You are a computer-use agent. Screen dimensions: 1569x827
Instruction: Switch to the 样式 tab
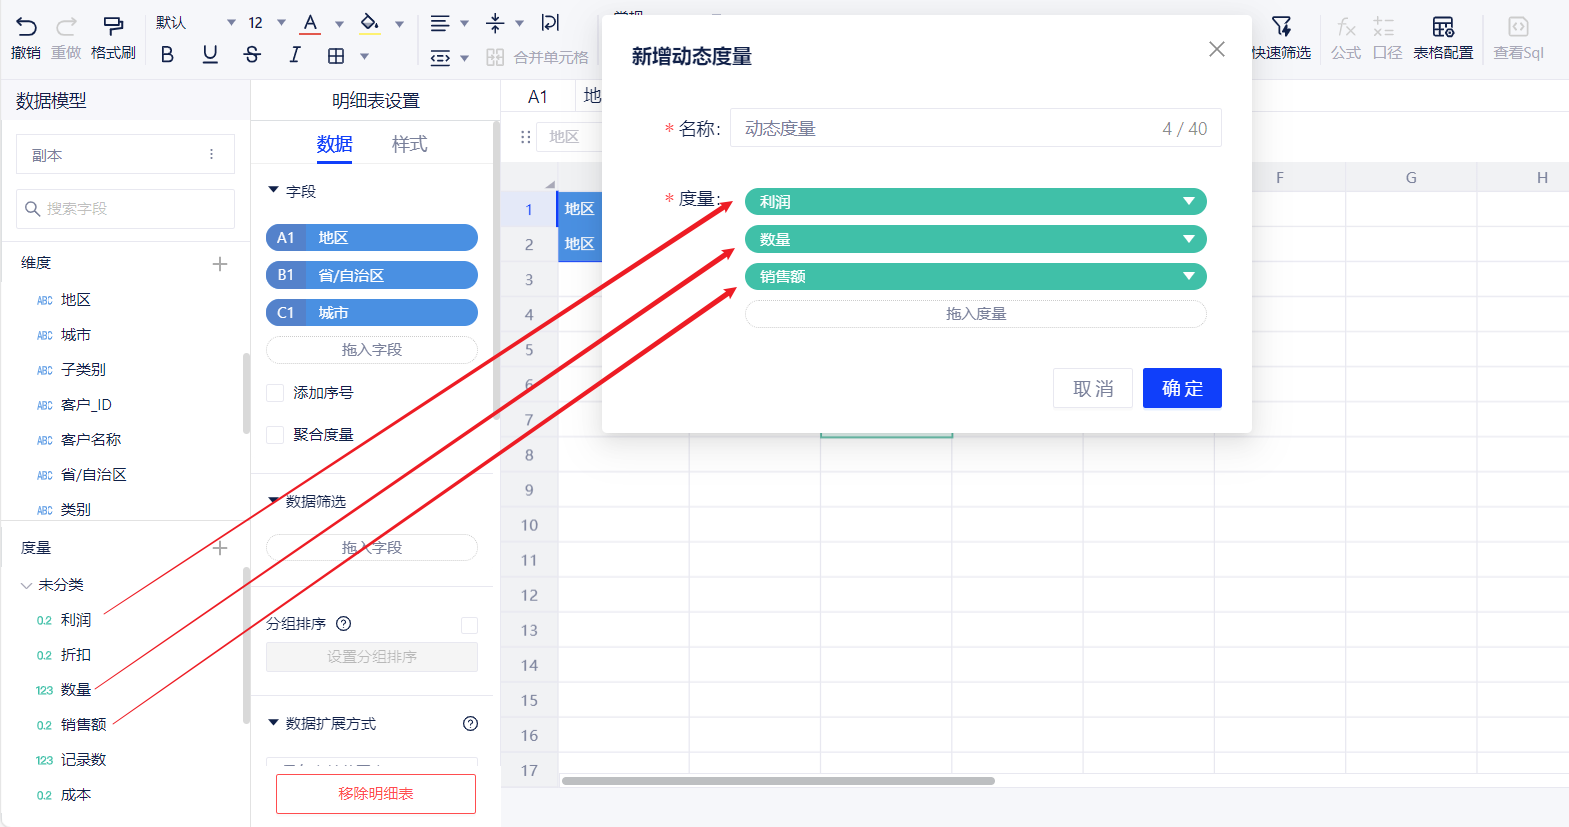pos(409,145)
